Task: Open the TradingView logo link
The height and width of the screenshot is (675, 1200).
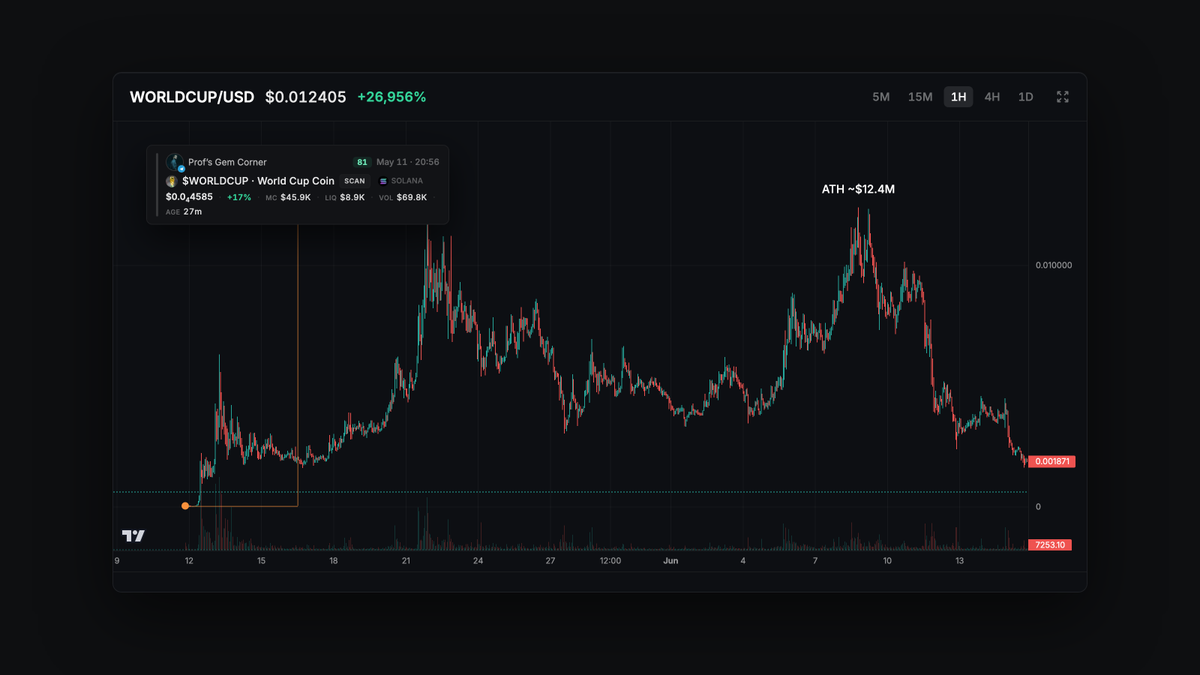Action: tap(133, 536)
